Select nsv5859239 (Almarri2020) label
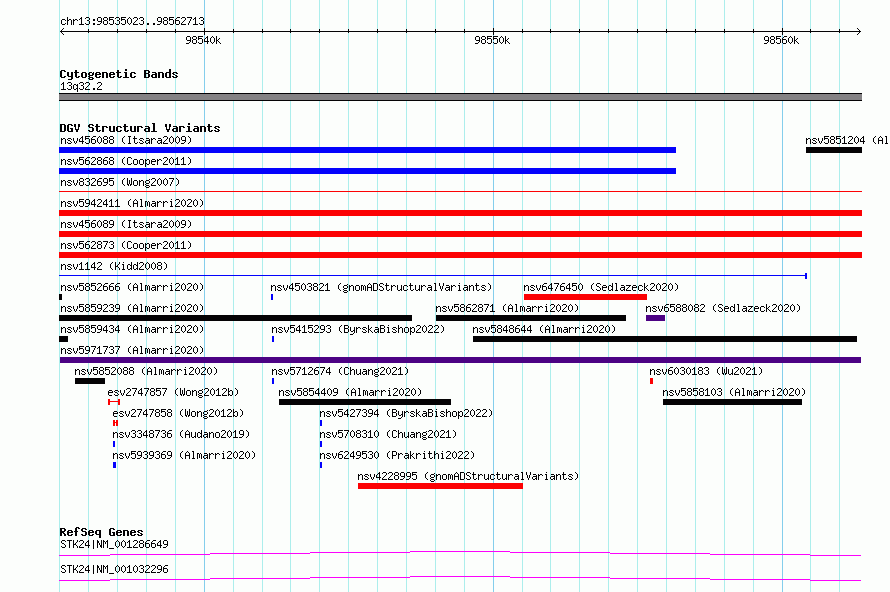 [132, 308]
